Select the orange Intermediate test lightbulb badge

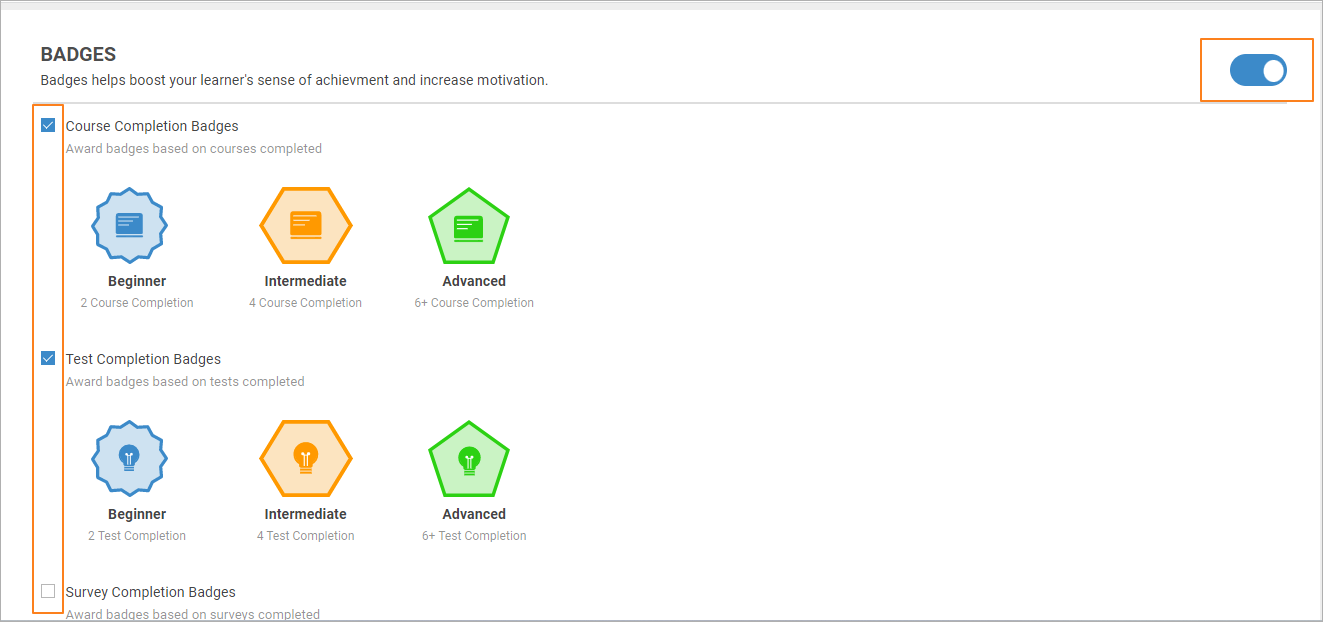(x=305, y=458)
